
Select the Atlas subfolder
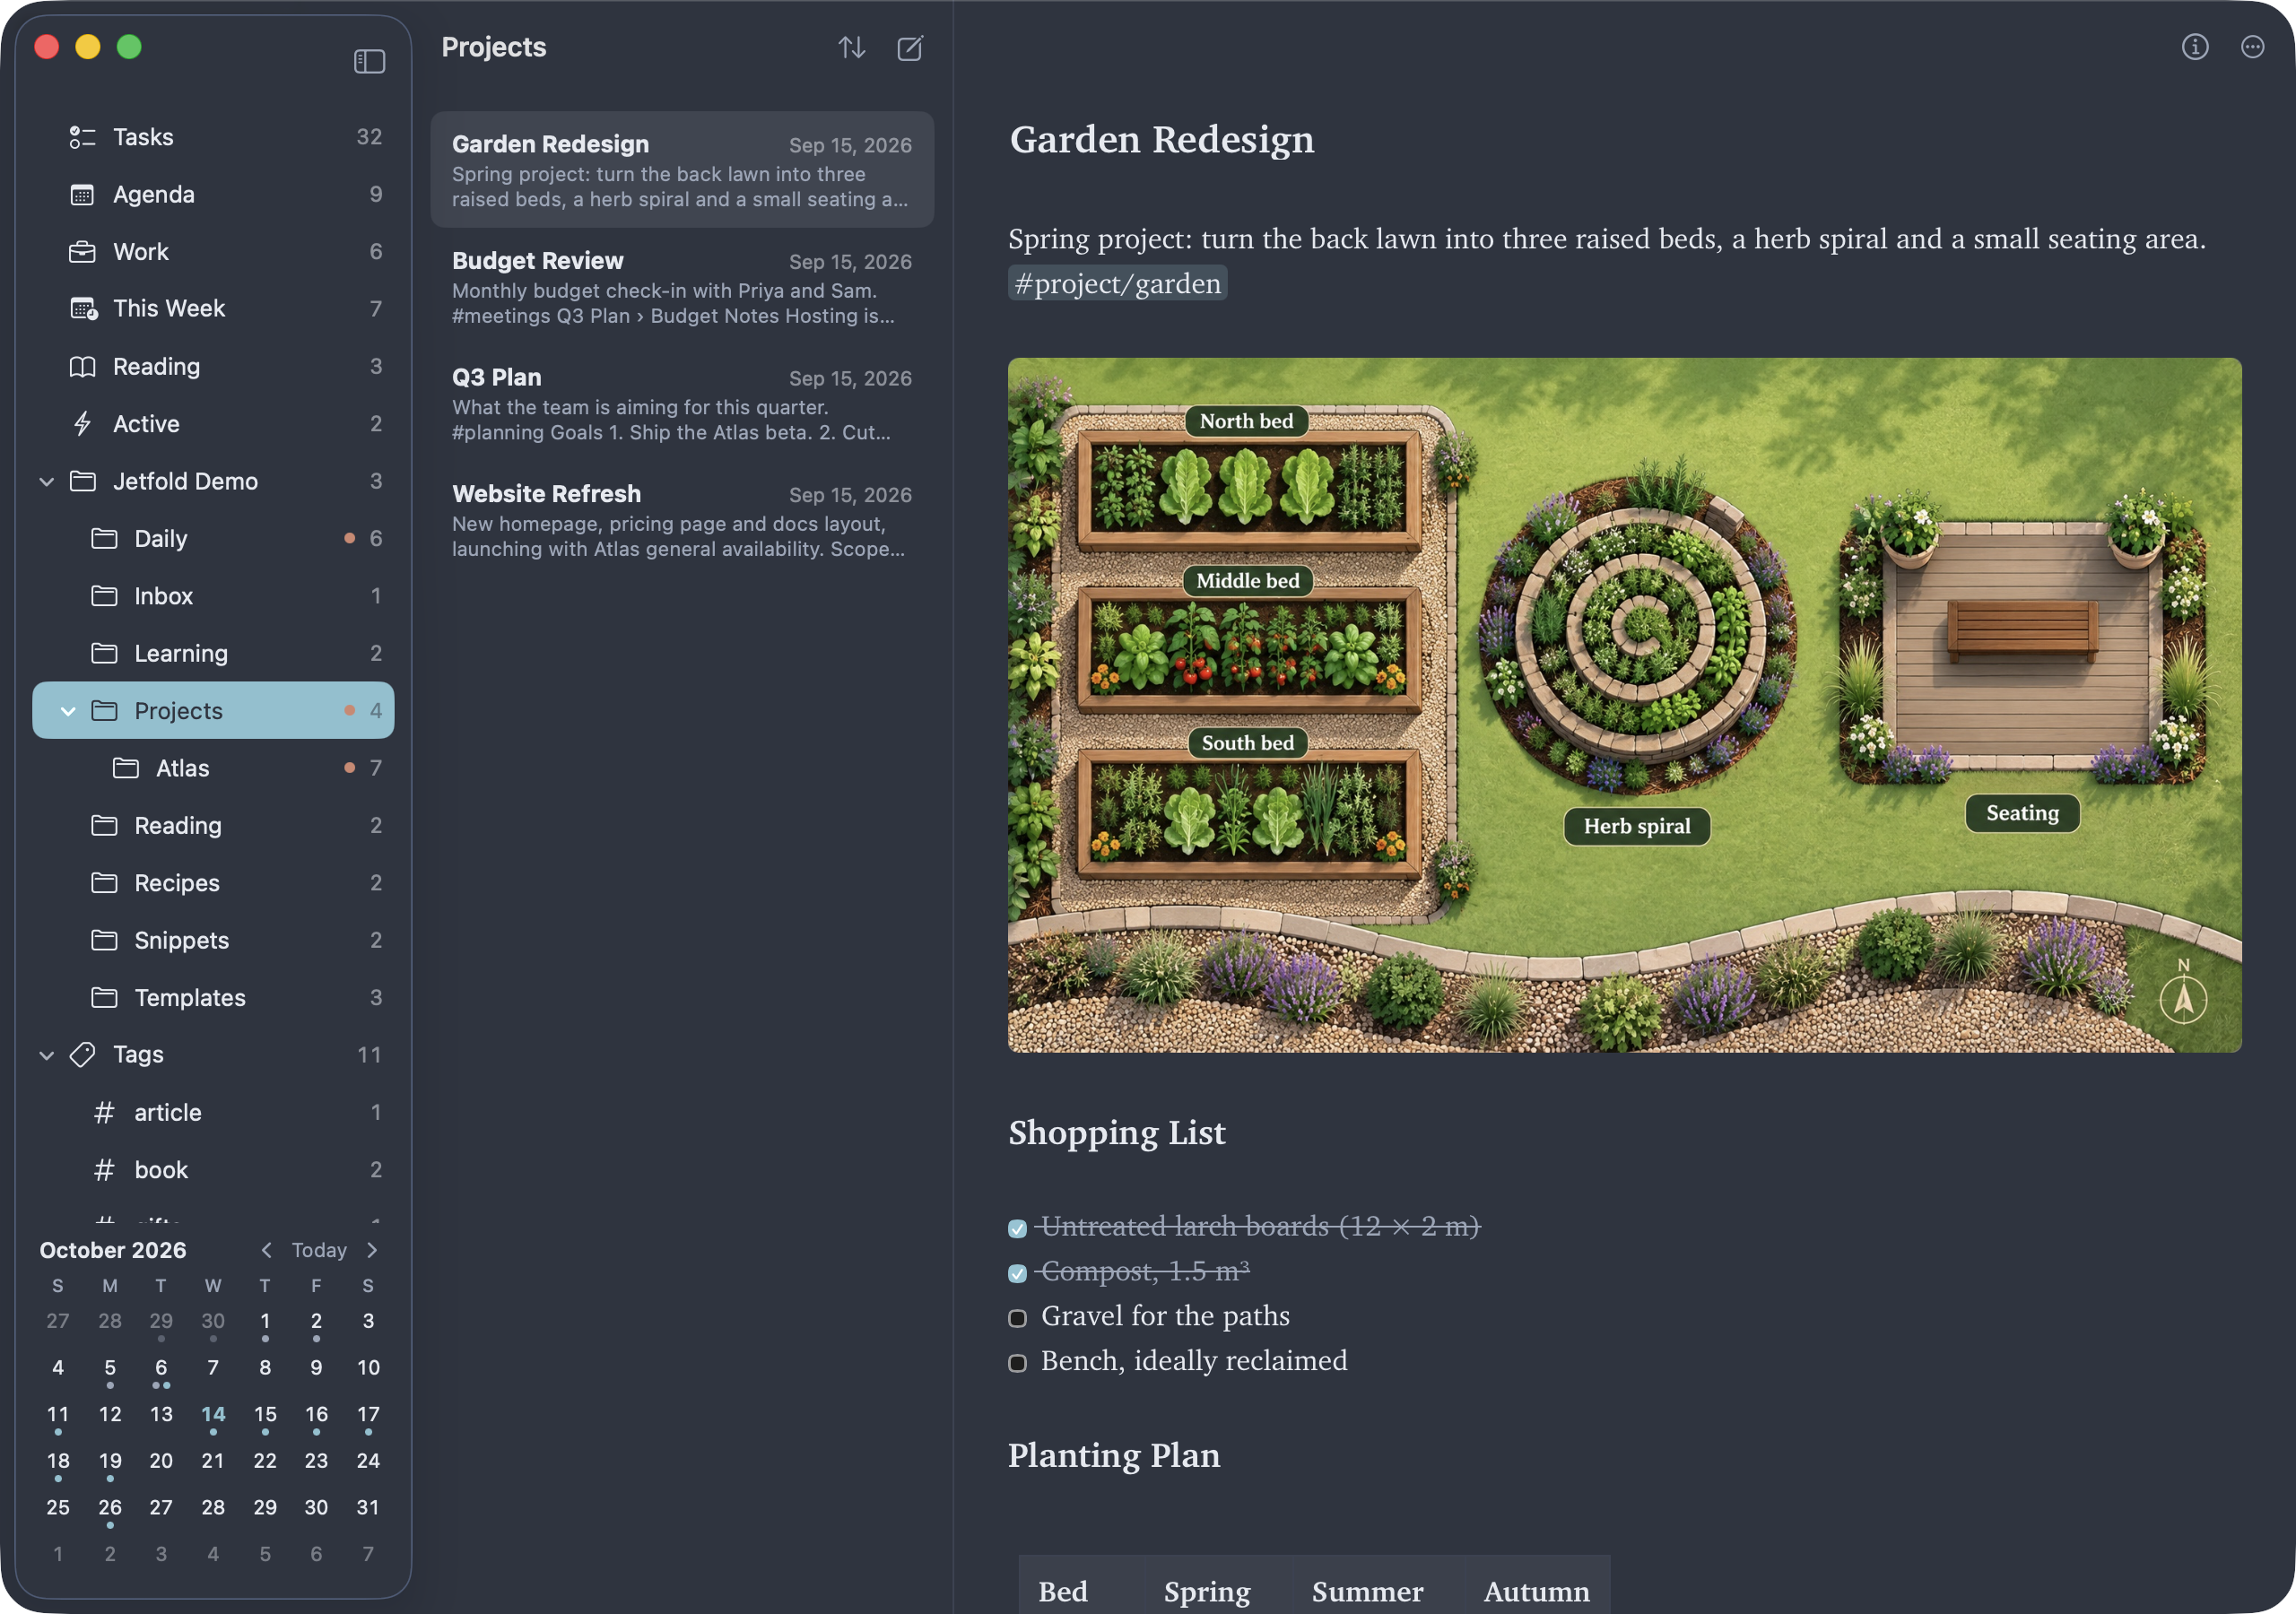click(213, 767)
